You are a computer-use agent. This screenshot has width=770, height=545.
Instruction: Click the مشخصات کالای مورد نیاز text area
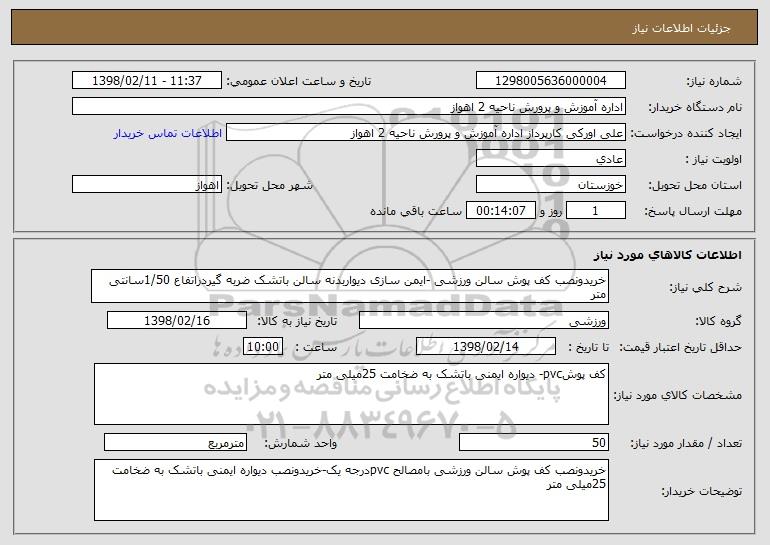(351, 394)
